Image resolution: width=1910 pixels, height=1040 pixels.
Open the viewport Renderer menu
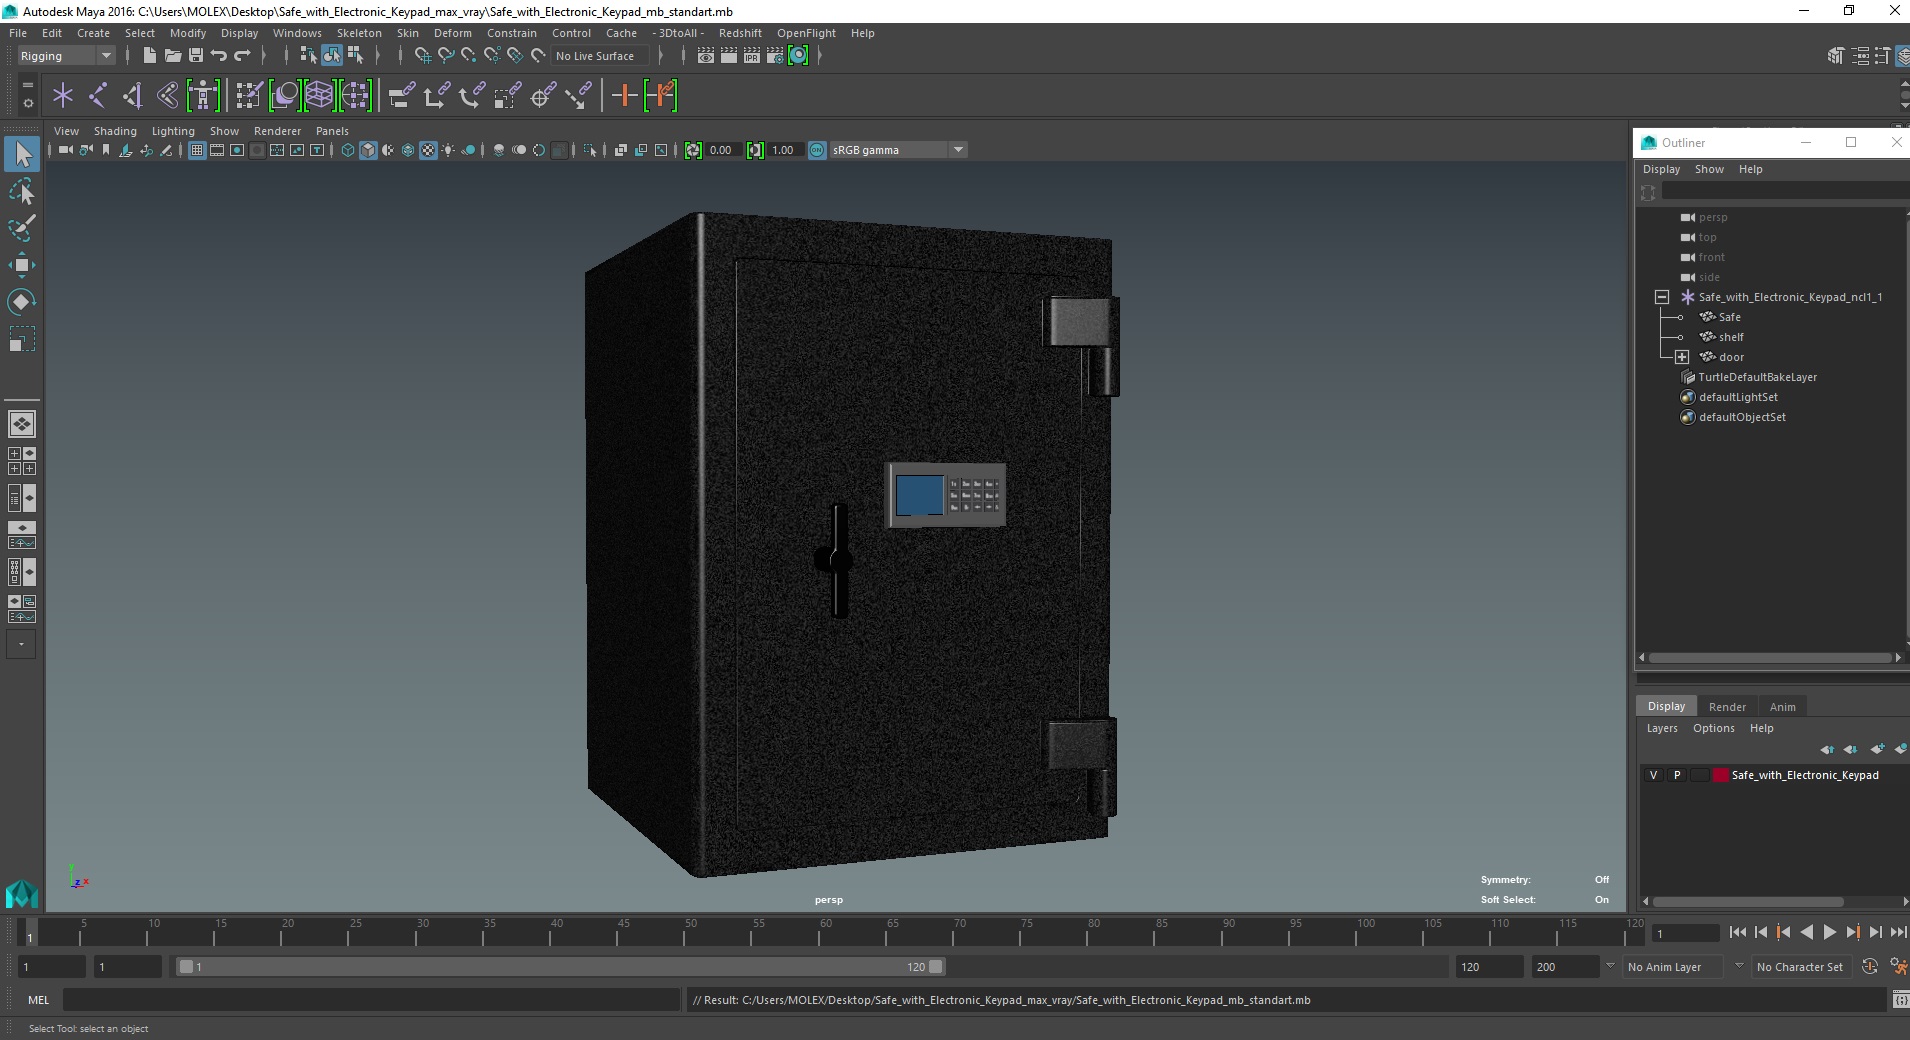click(277, 131)
